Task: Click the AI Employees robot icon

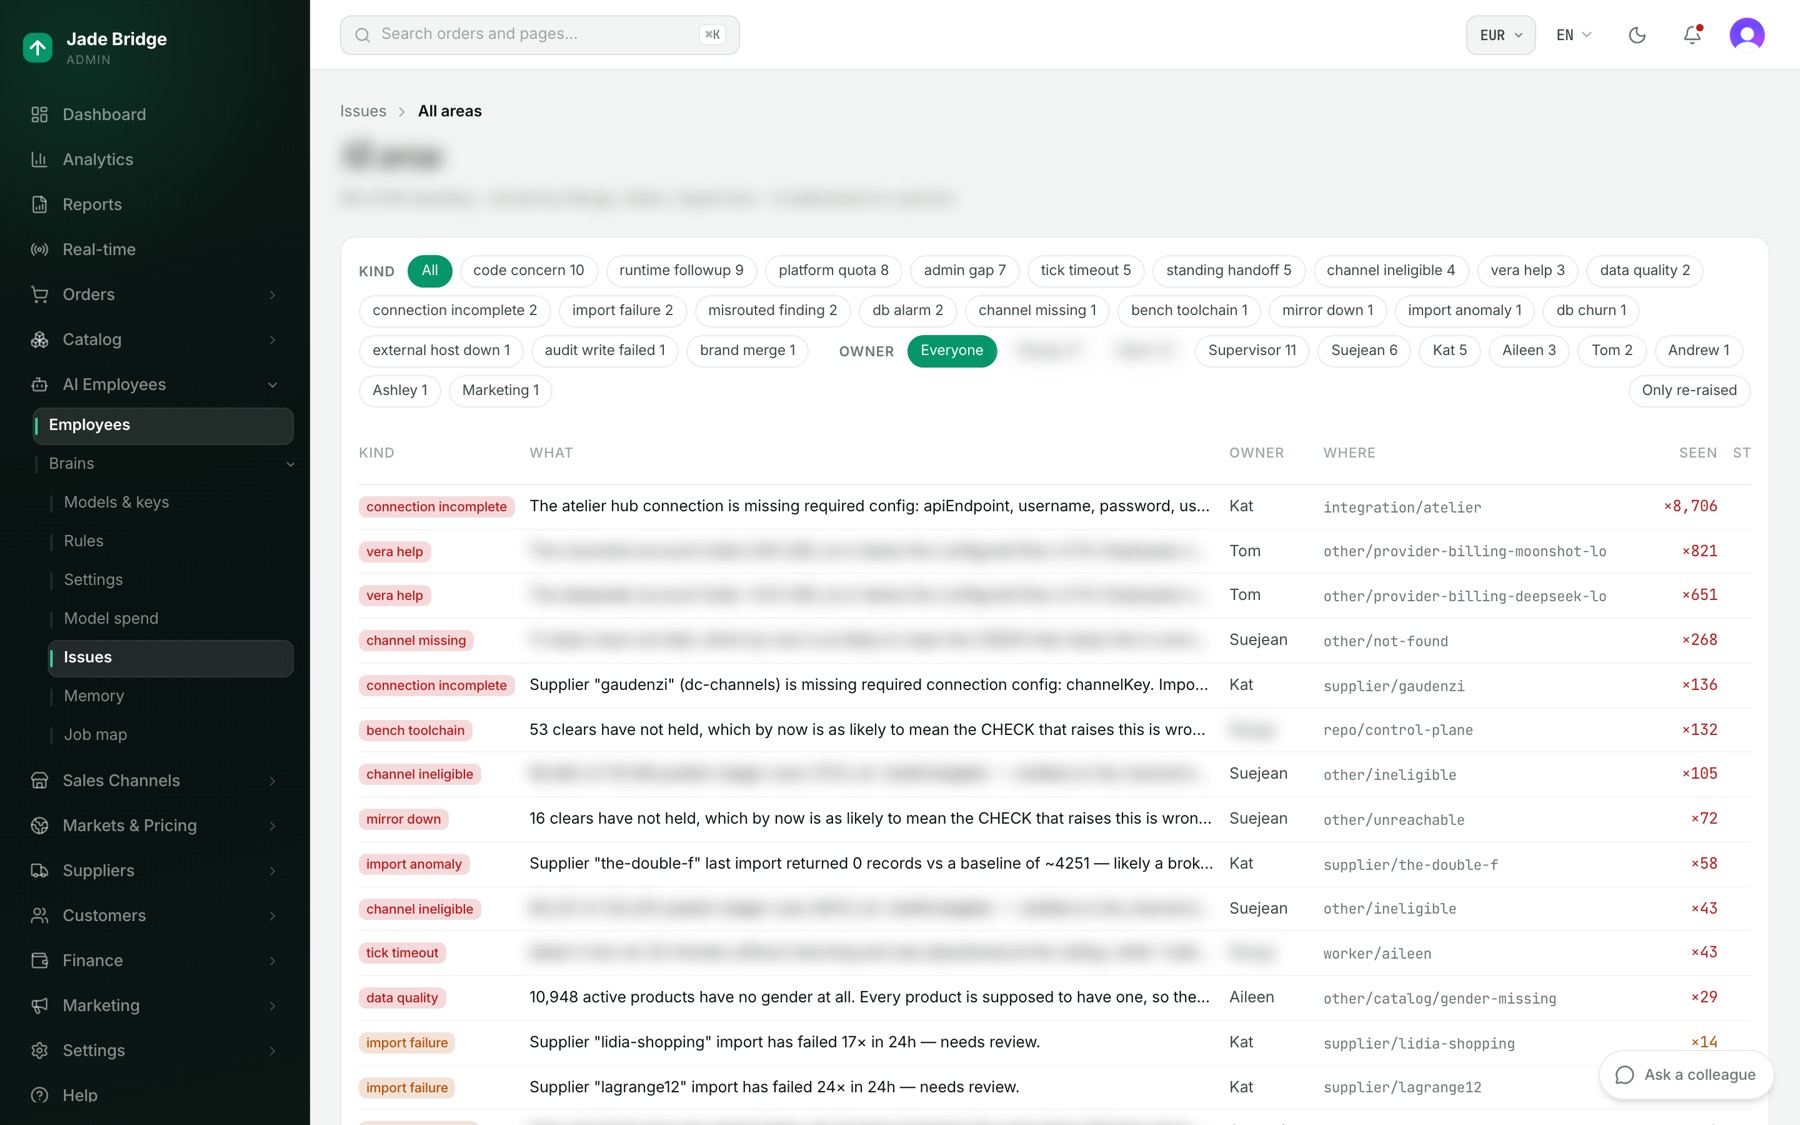Action: point(40,385)
